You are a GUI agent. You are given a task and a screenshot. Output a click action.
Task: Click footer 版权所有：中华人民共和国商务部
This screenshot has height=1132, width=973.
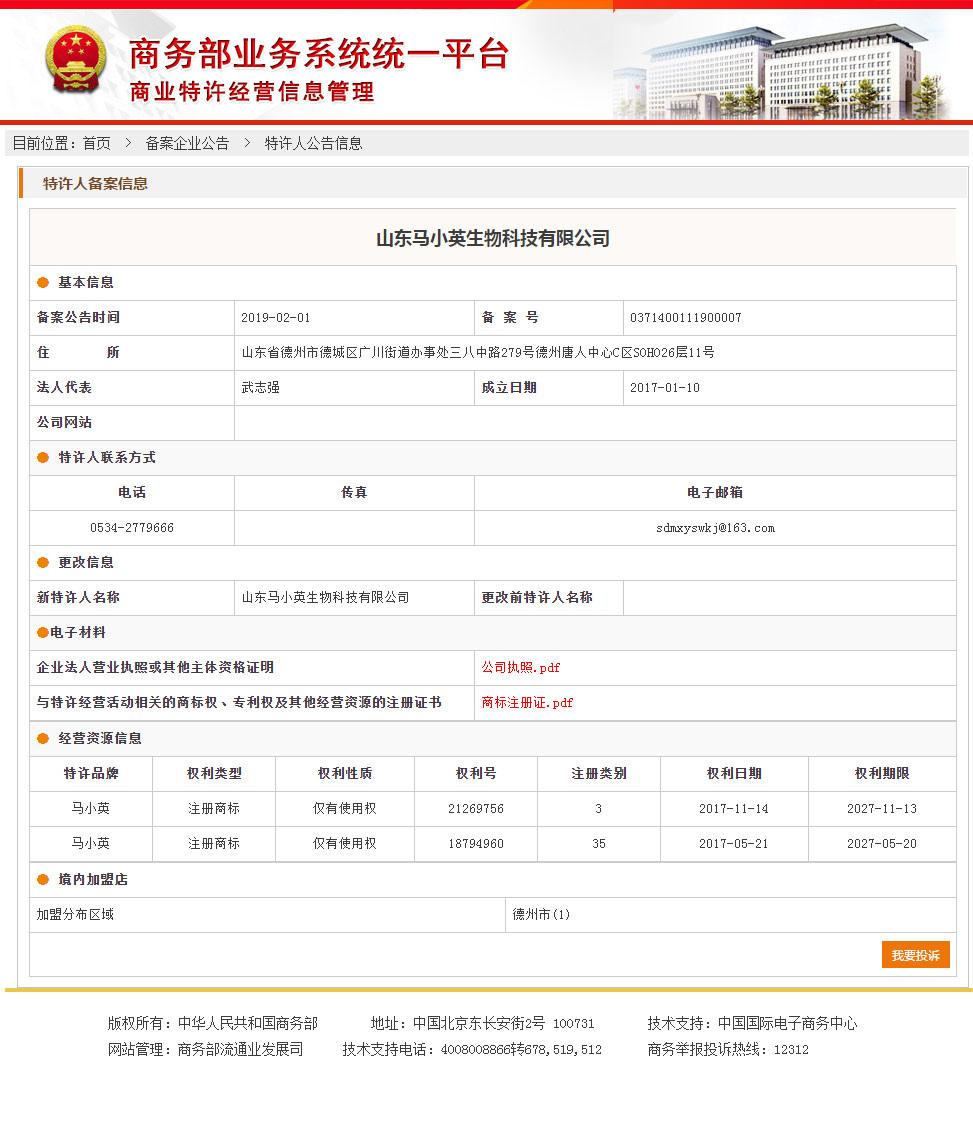point(213,1023)
